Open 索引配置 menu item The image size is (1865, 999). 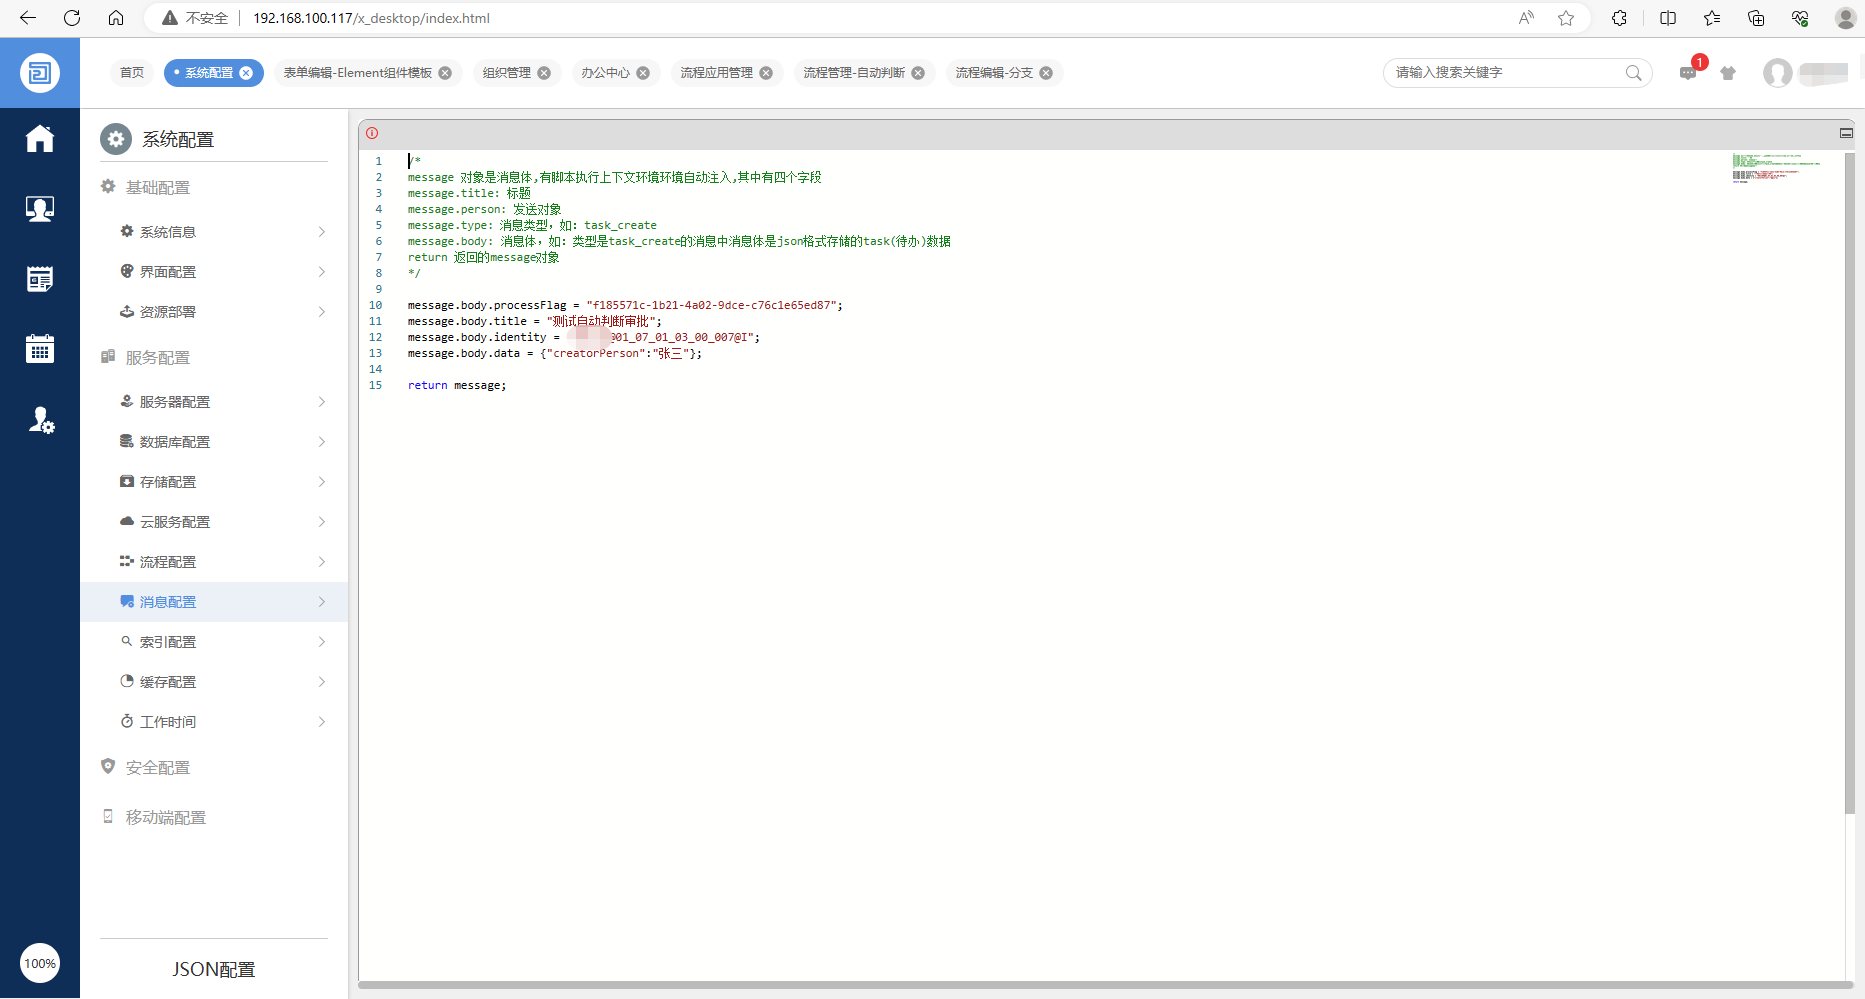[214, 642]
